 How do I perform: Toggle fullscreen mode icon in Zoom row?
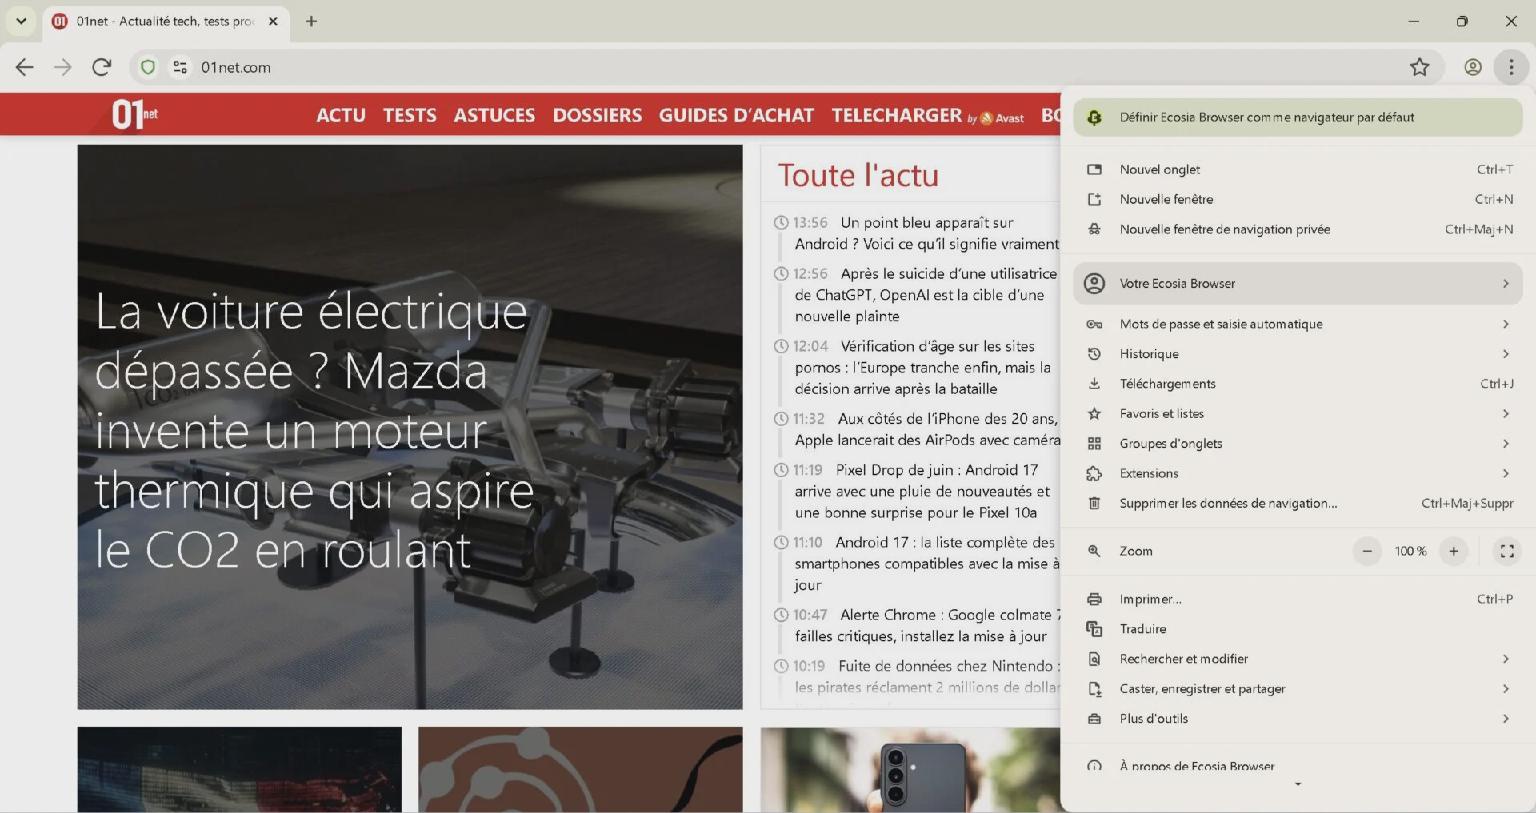coord(1507,551)
